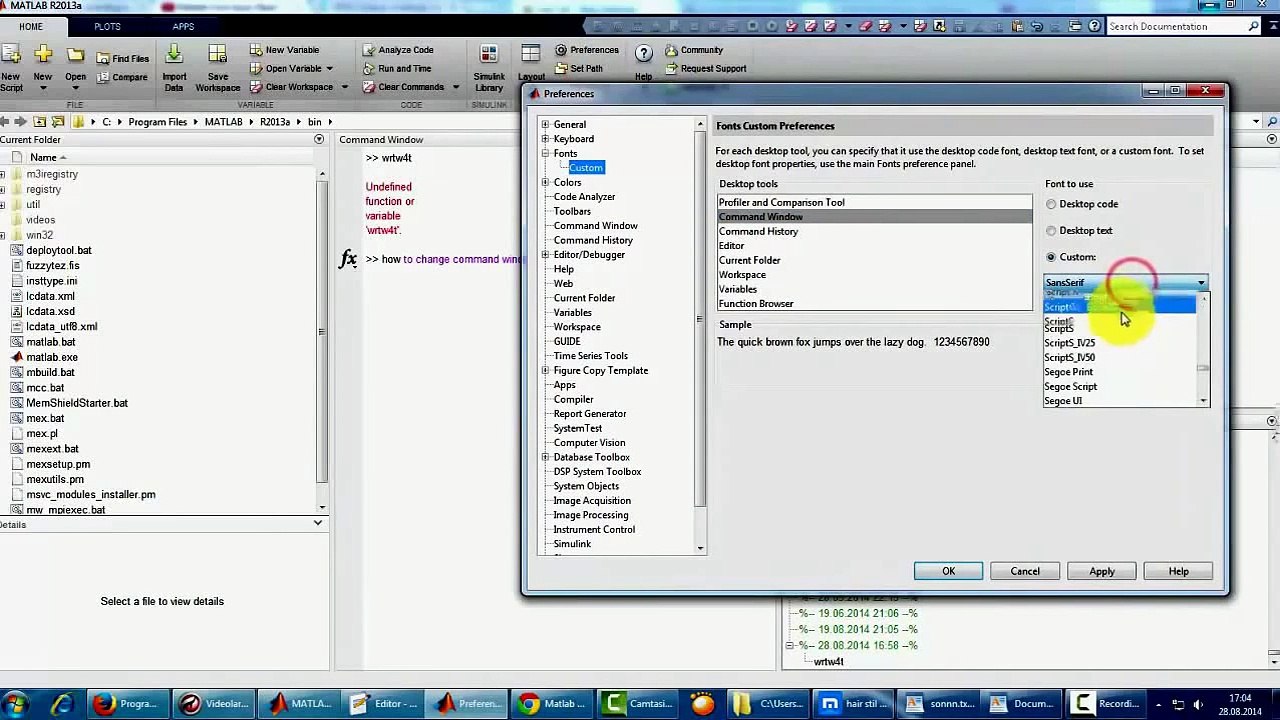Viewport: 1280px width, 720px height.
Task: Click the Request Support icon
Action: pos(672,68)
